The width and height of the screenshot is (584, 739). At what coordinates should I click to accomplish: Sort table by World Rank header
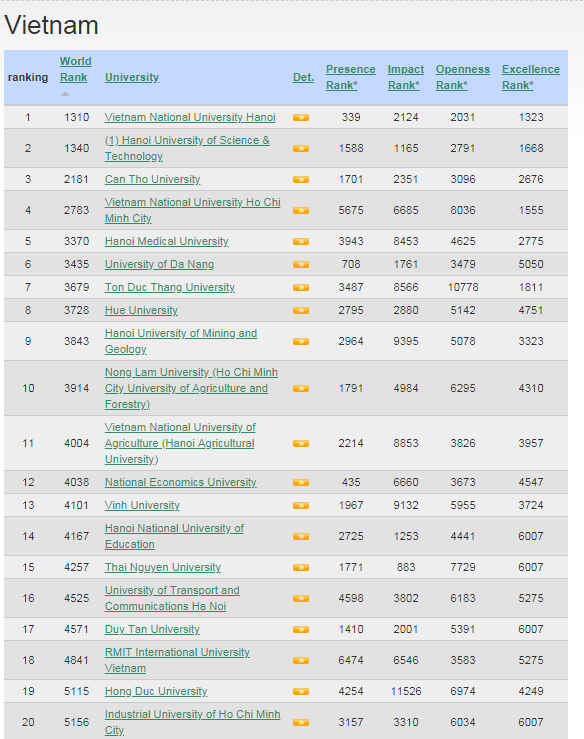point(75,69)
